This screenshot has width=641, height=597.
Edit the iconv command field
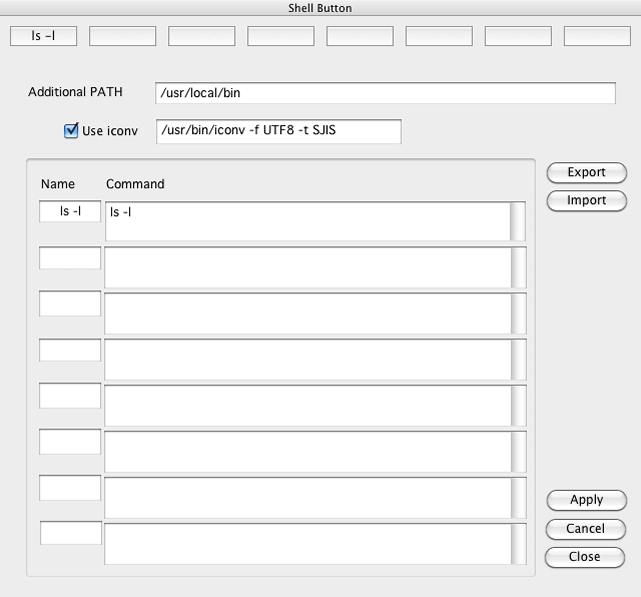pyautogui.click(x=278, y=131)
